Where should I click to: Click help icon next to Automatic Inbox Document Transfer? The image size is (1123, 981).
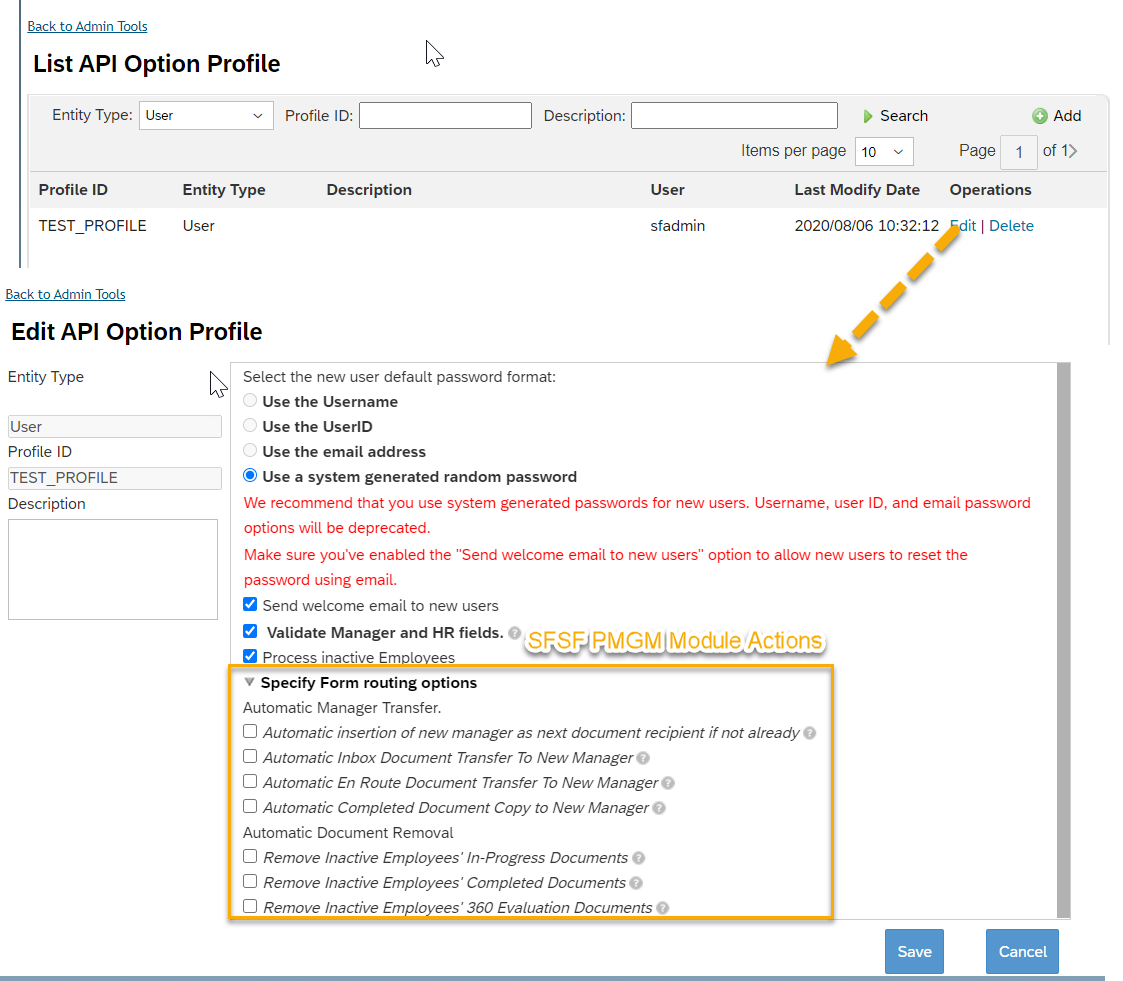643,758
